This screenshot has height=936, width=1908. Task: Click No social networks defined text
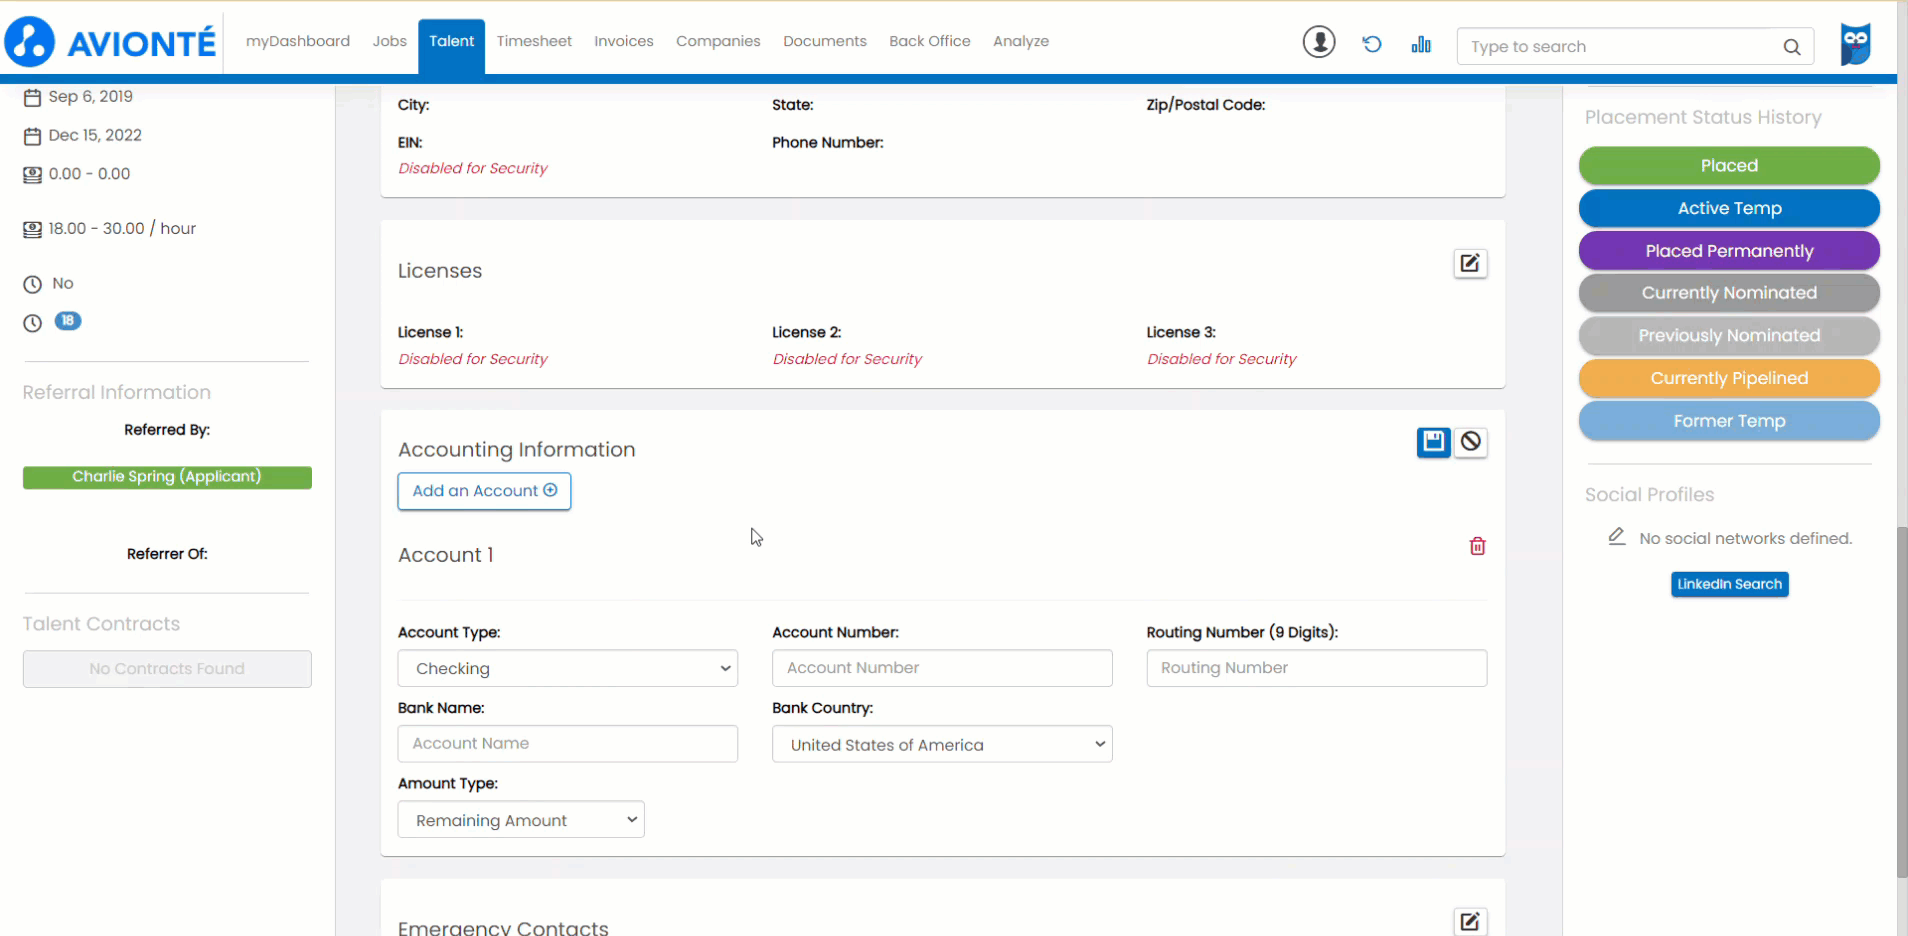pos(1746,539)
